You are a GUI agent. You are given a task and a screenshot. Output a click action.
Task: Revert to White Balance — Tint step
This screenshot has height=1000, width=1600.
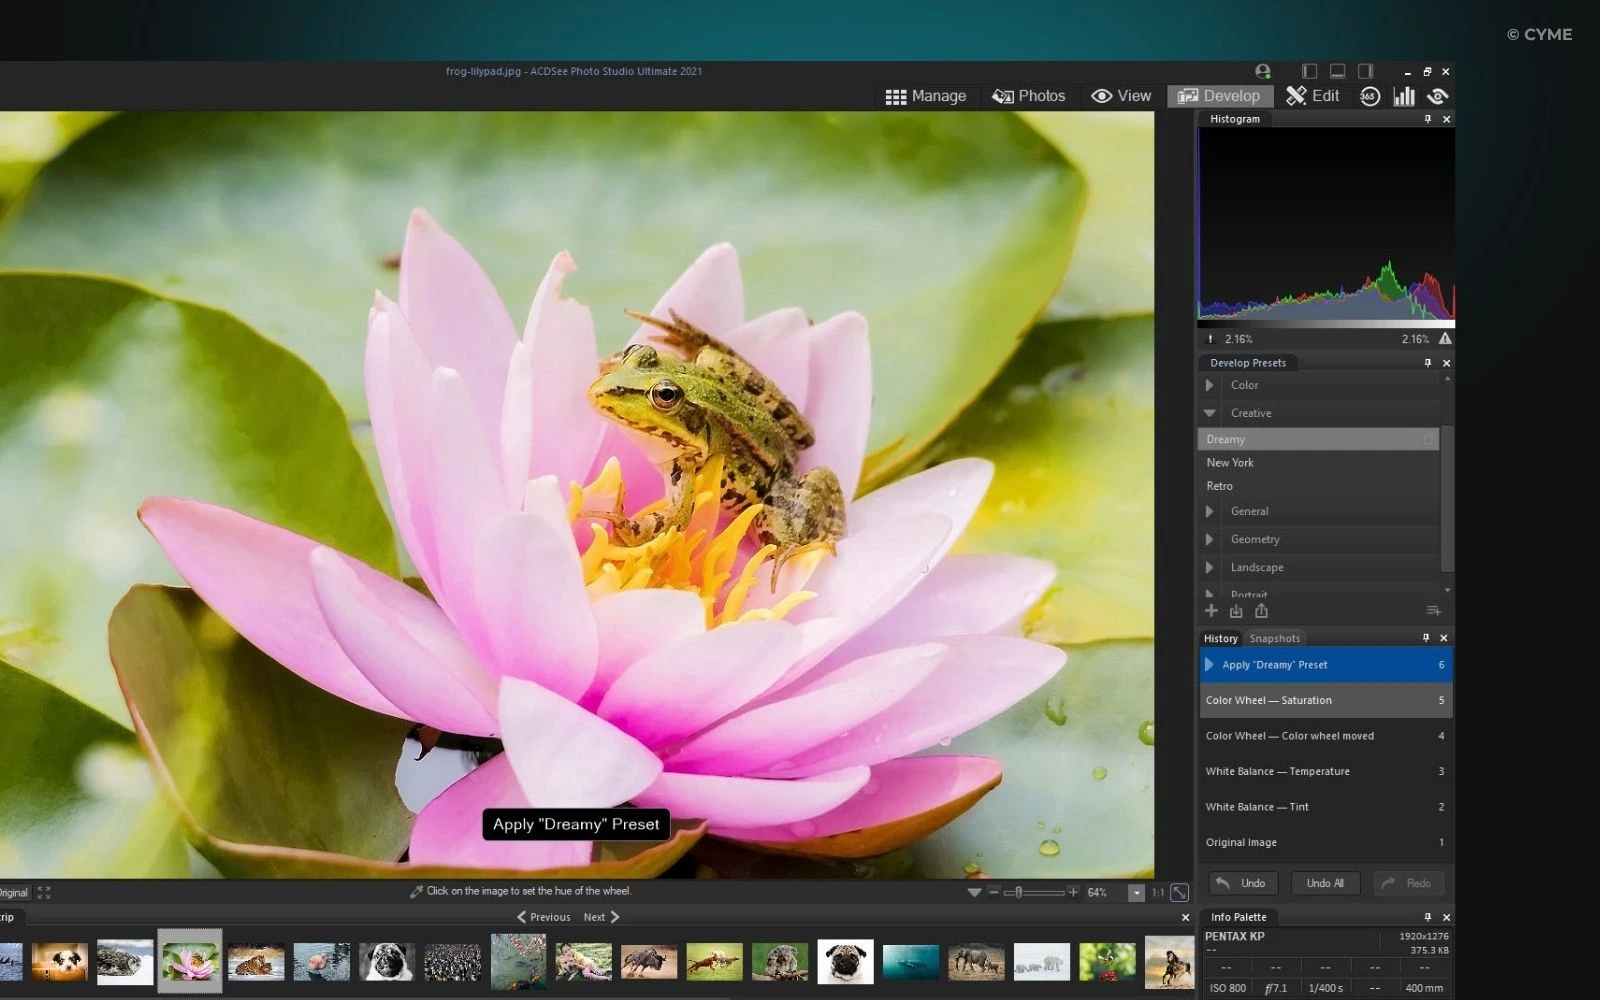coord(1326,807)
